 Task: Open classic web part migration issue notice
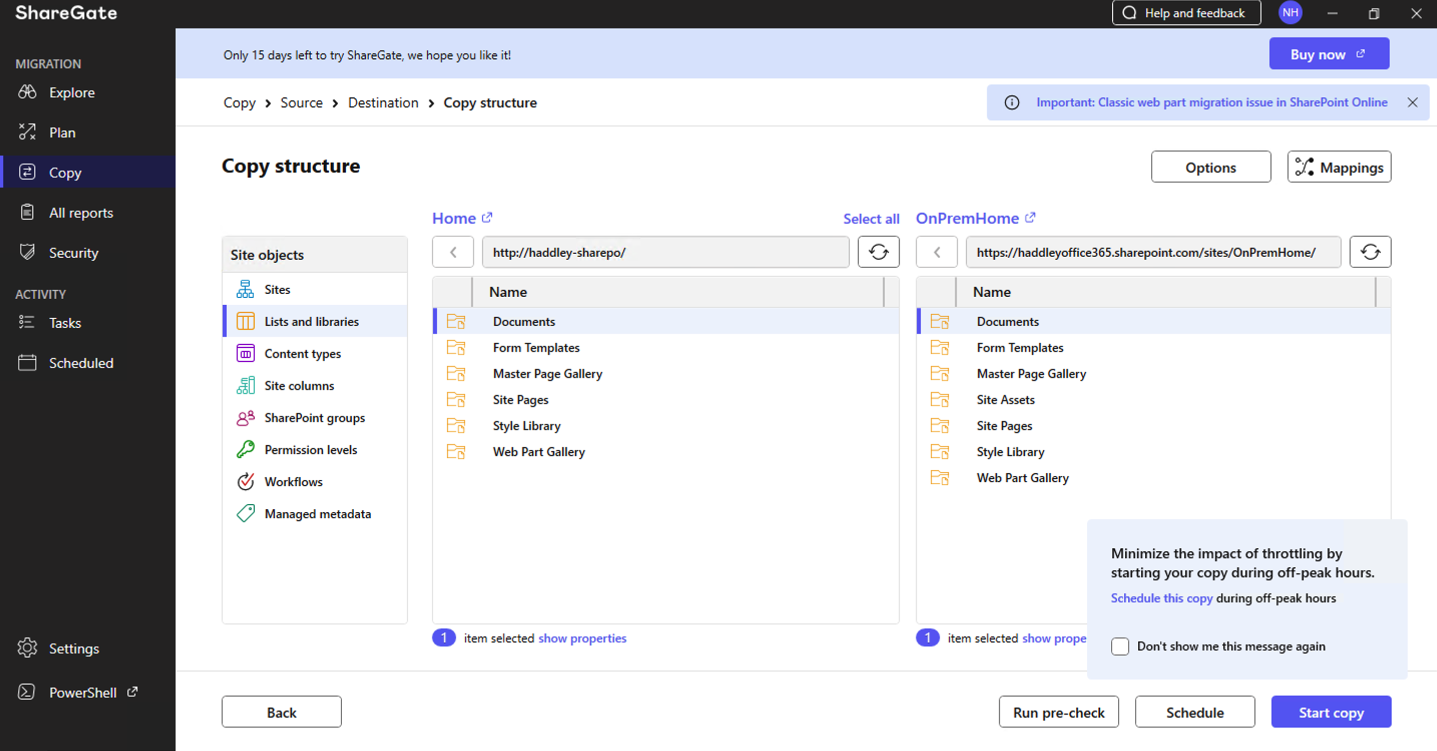[1212, 102]
